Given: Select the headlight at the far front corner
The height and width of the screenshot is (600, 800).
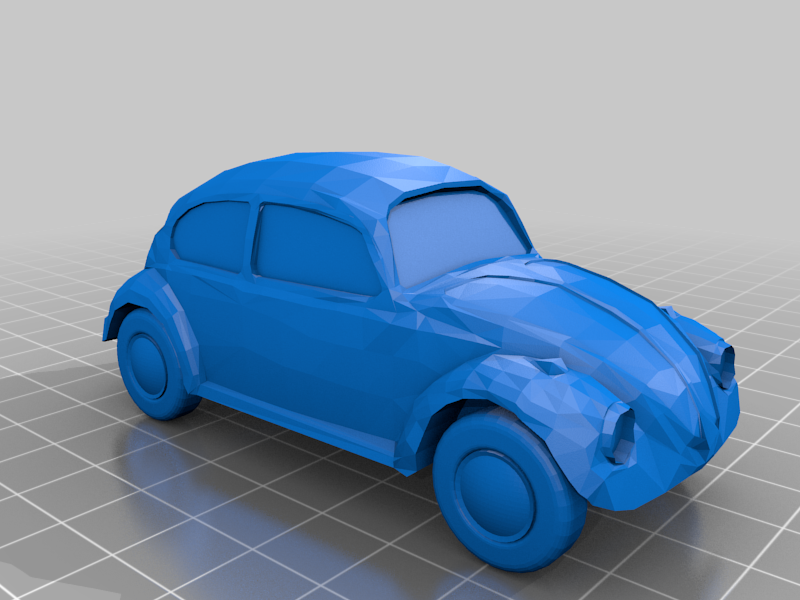Looking at the screenshot, I should [x=721, y=362].
